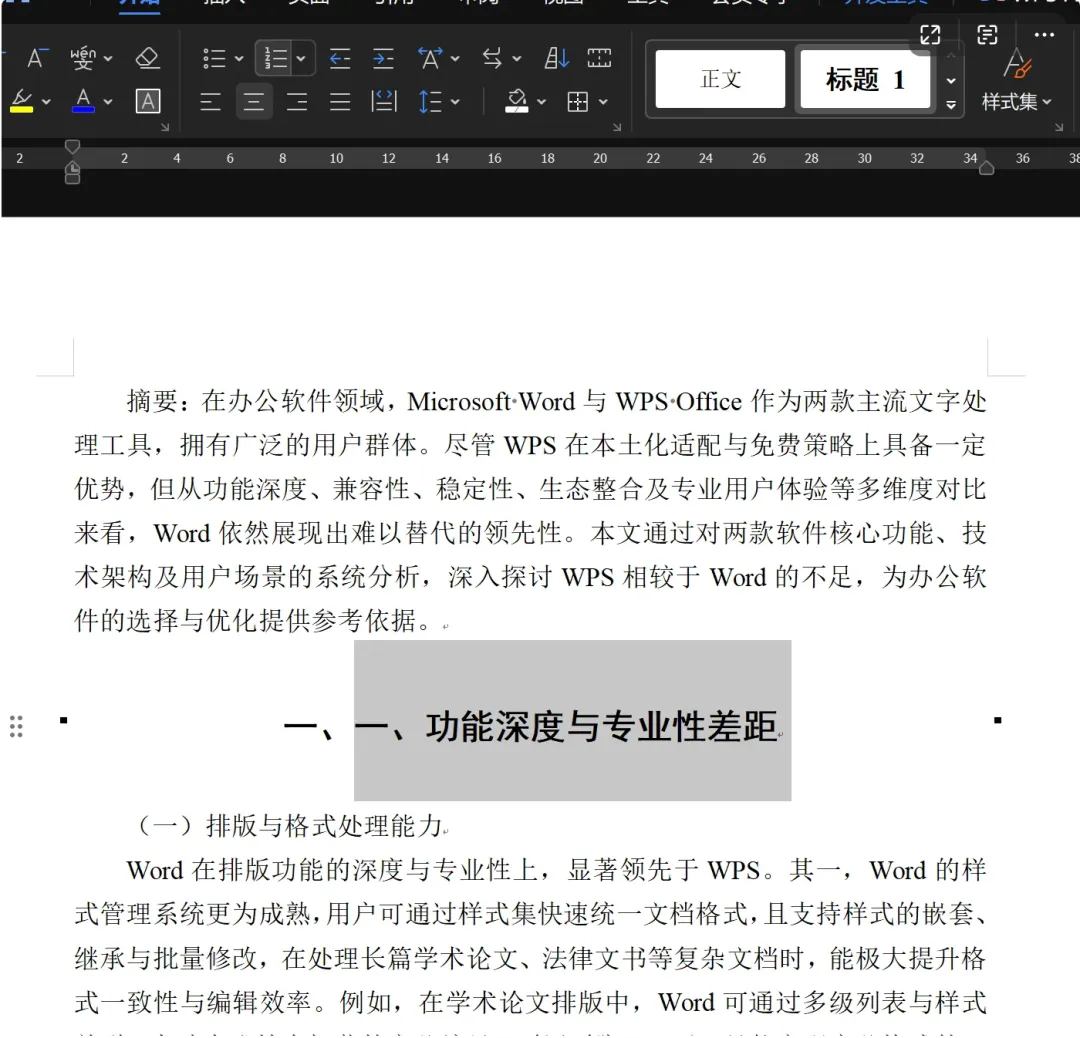Click the line starting with 继承与批量修改
This screenshot has height=1038, width=1080.
530,958
